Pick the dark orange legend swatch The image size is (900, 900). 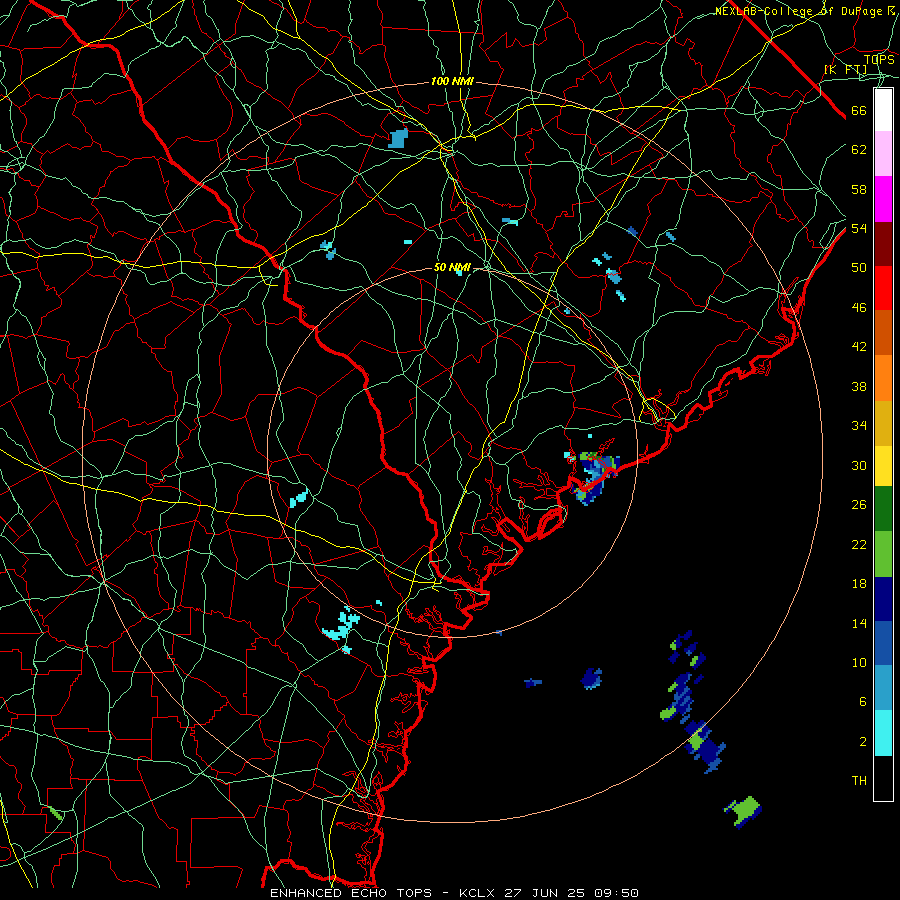point(883,333)
